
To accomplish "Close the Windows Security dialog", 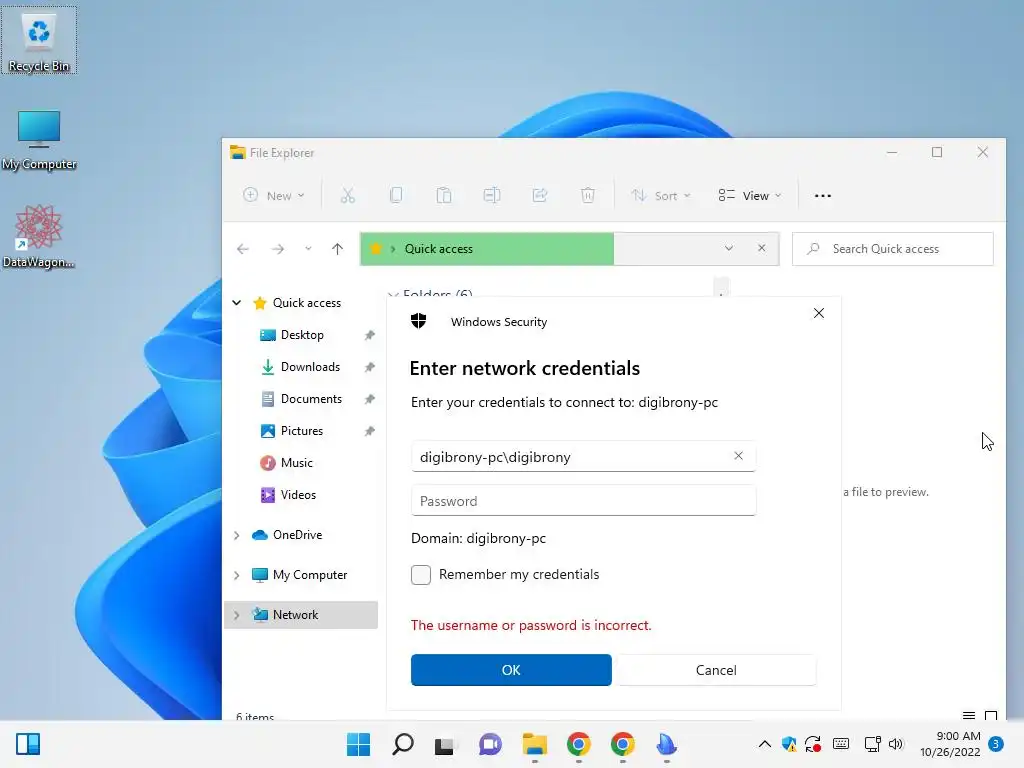I will [x=819, y=313].
